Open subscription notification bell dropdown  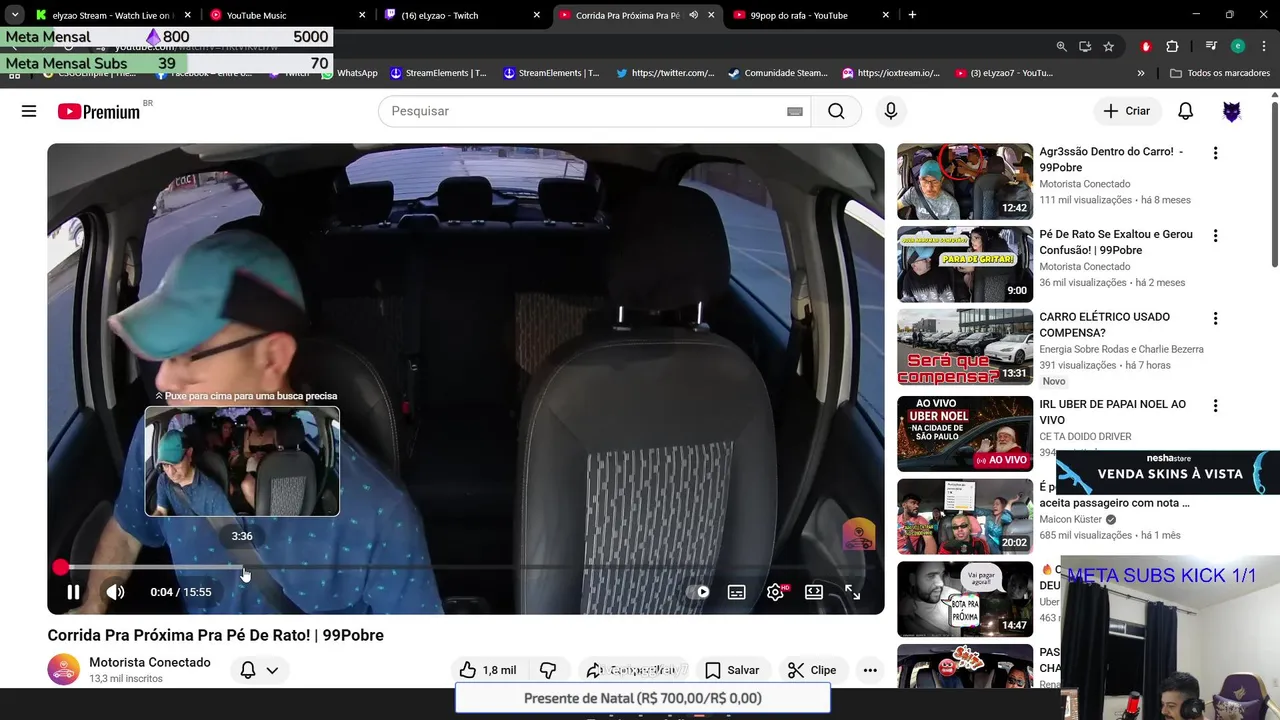click(258, 670)
